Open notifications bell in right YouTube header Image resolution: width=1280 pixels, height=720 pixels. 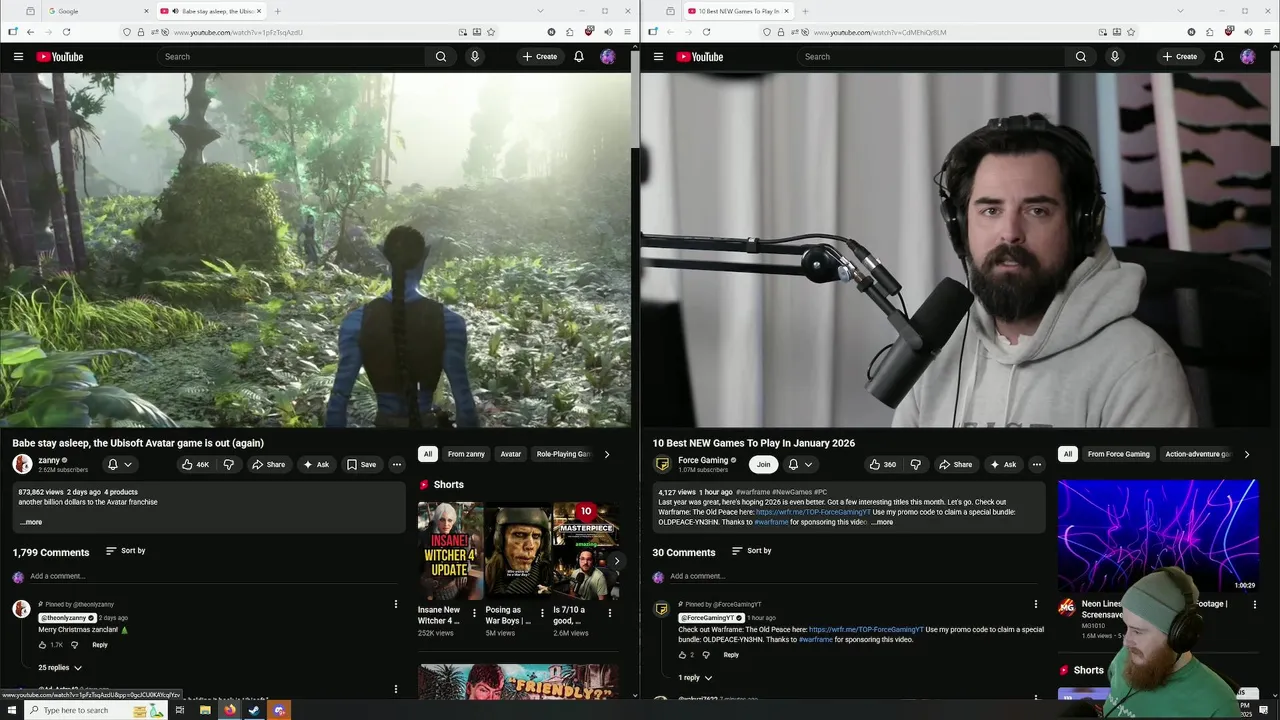click(x=1219, y=57)
